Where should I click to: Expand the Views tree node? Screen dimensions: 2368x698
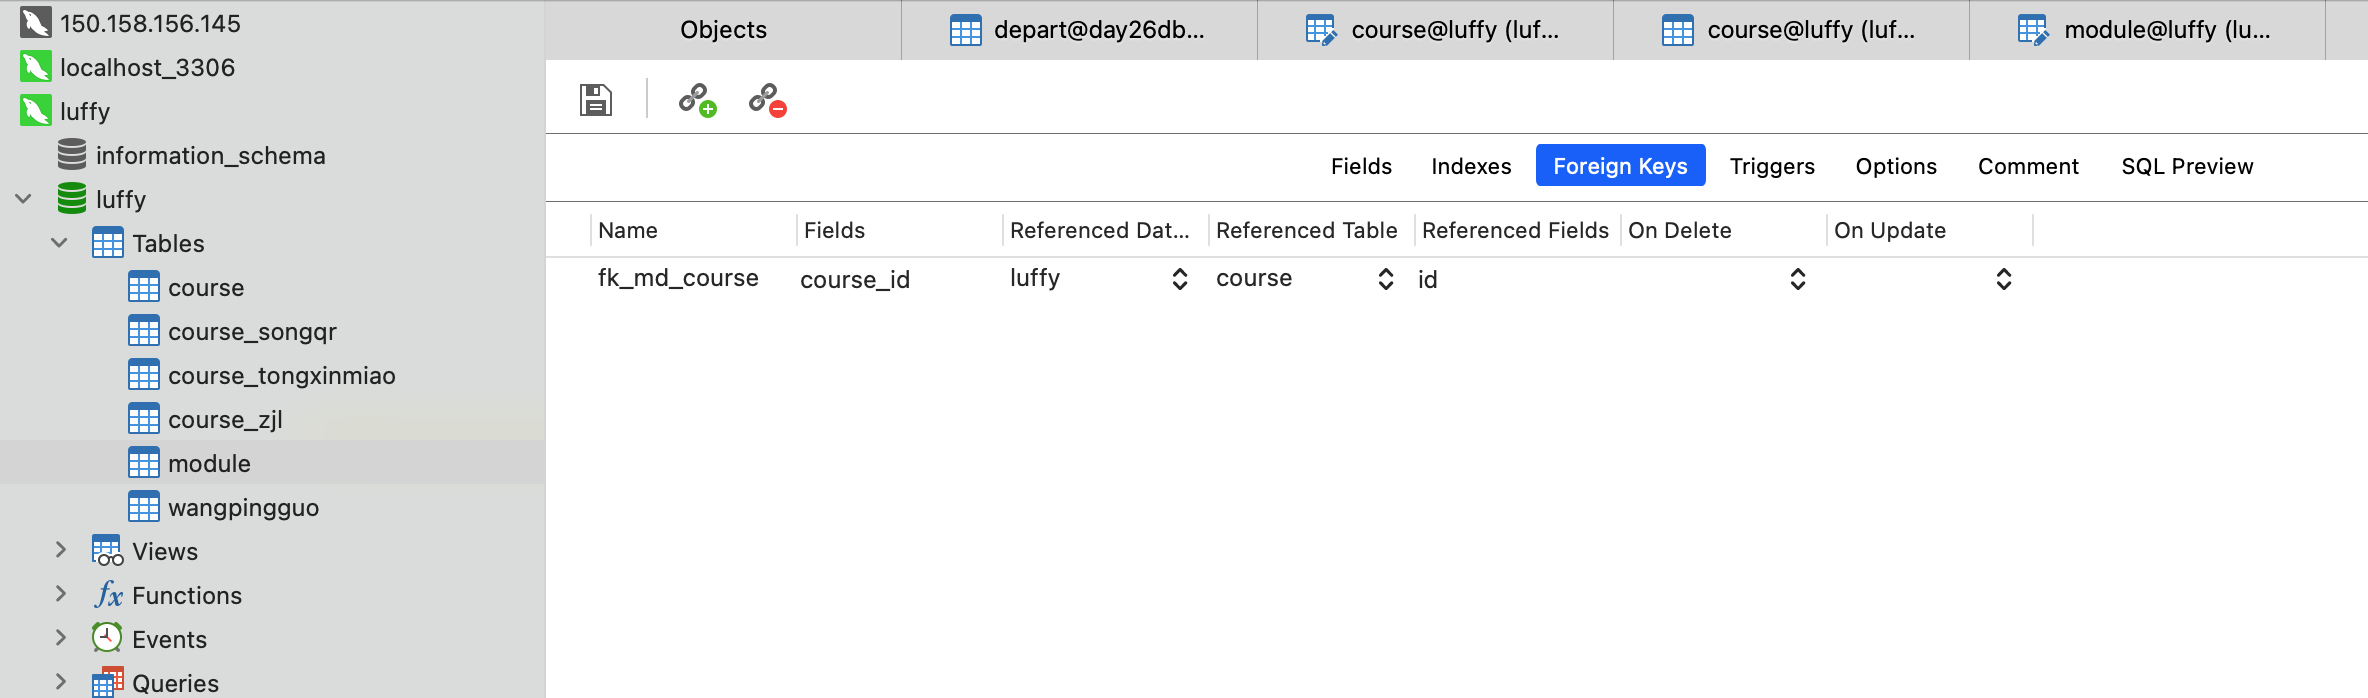[x=60, y=550]
